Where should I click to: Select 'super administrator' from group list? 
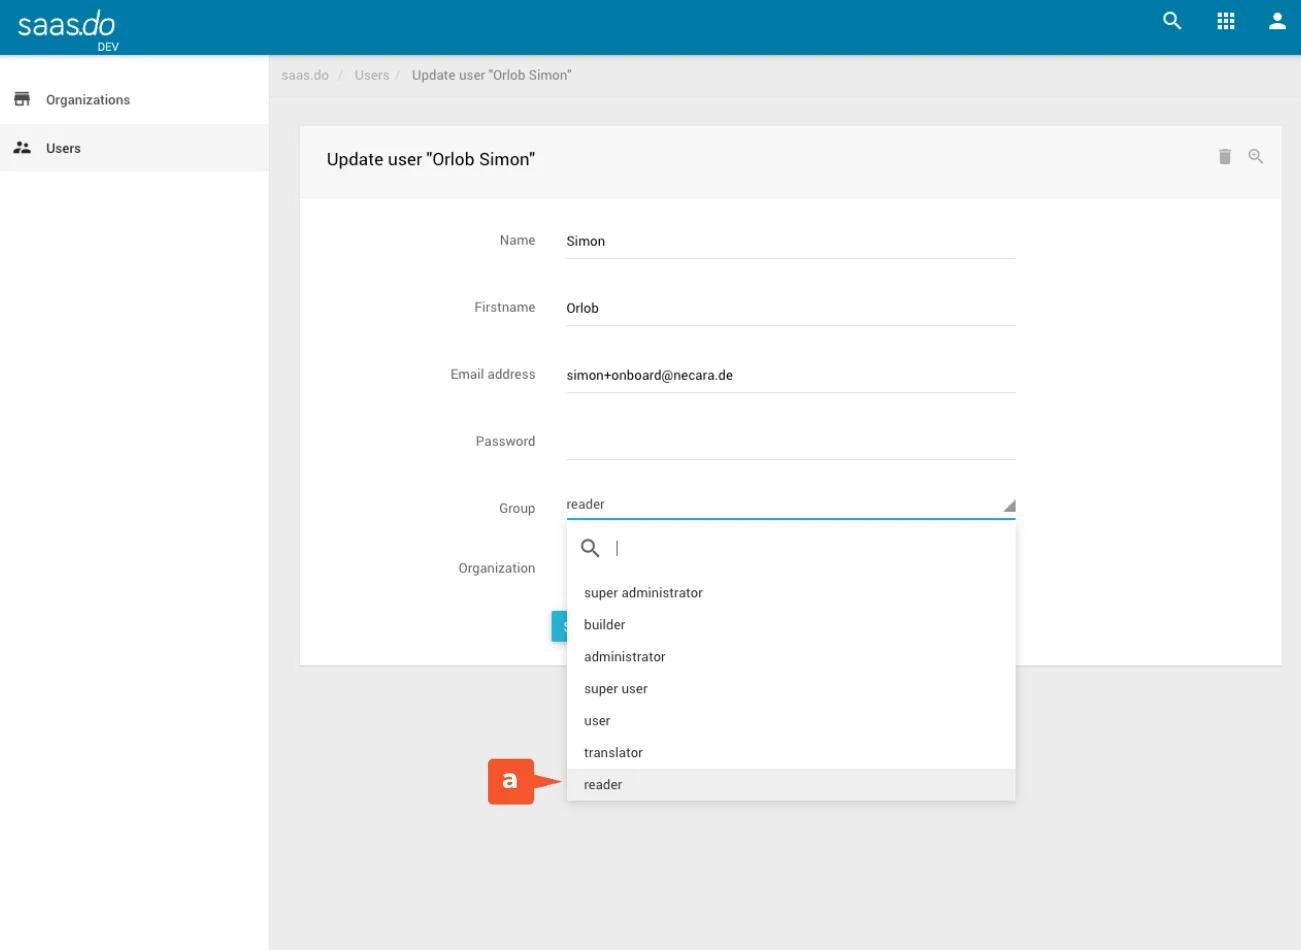643,593
